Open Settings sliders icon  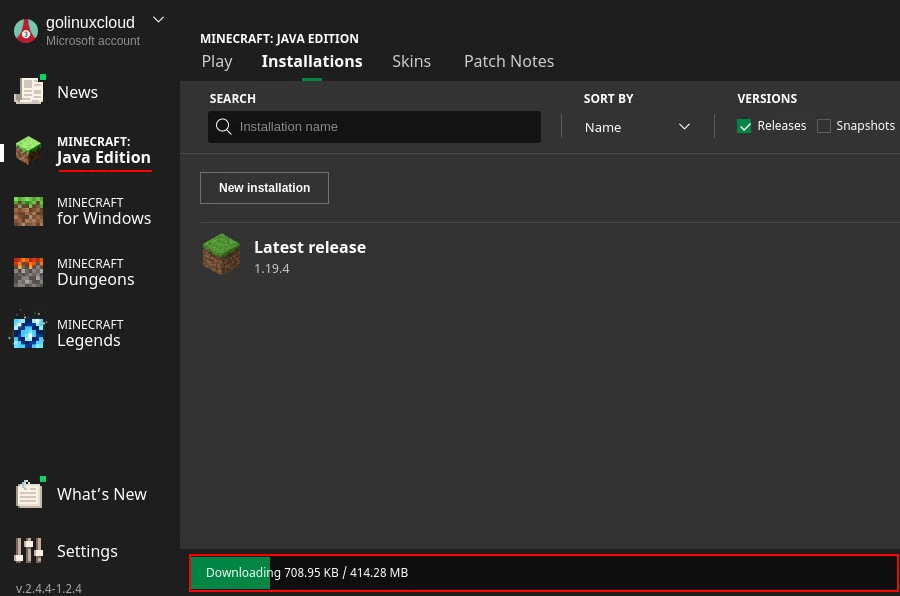pos(29,550)
